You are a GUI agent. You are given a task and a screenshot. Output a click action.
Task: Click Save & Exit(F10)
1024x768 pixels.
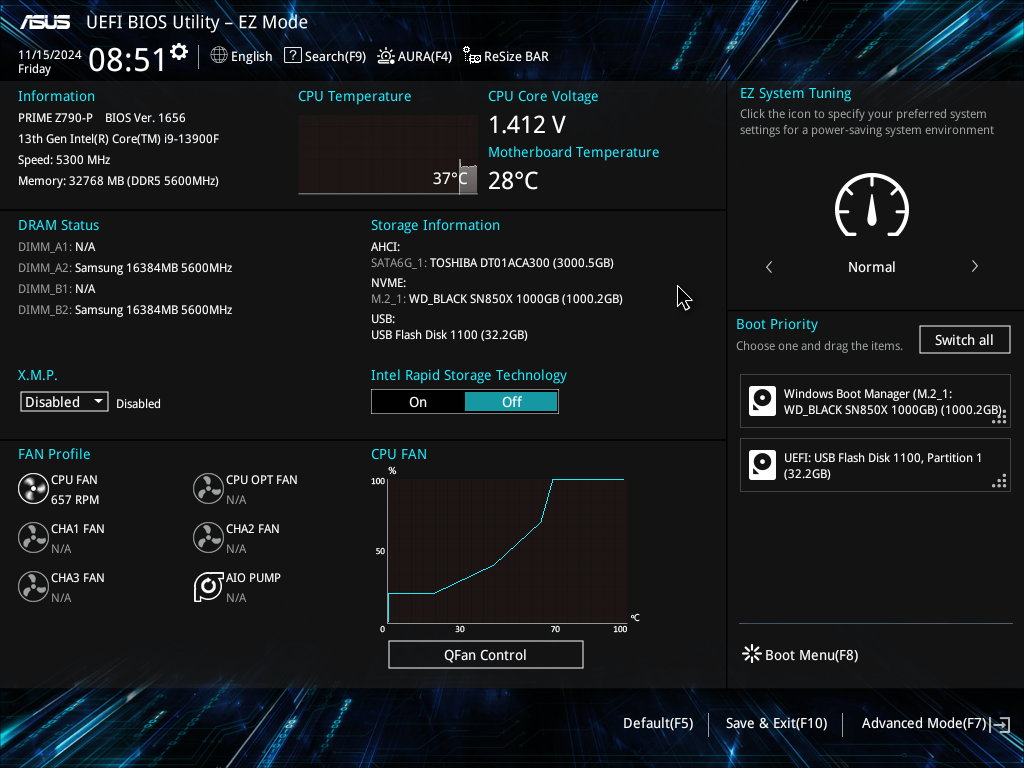776,723
